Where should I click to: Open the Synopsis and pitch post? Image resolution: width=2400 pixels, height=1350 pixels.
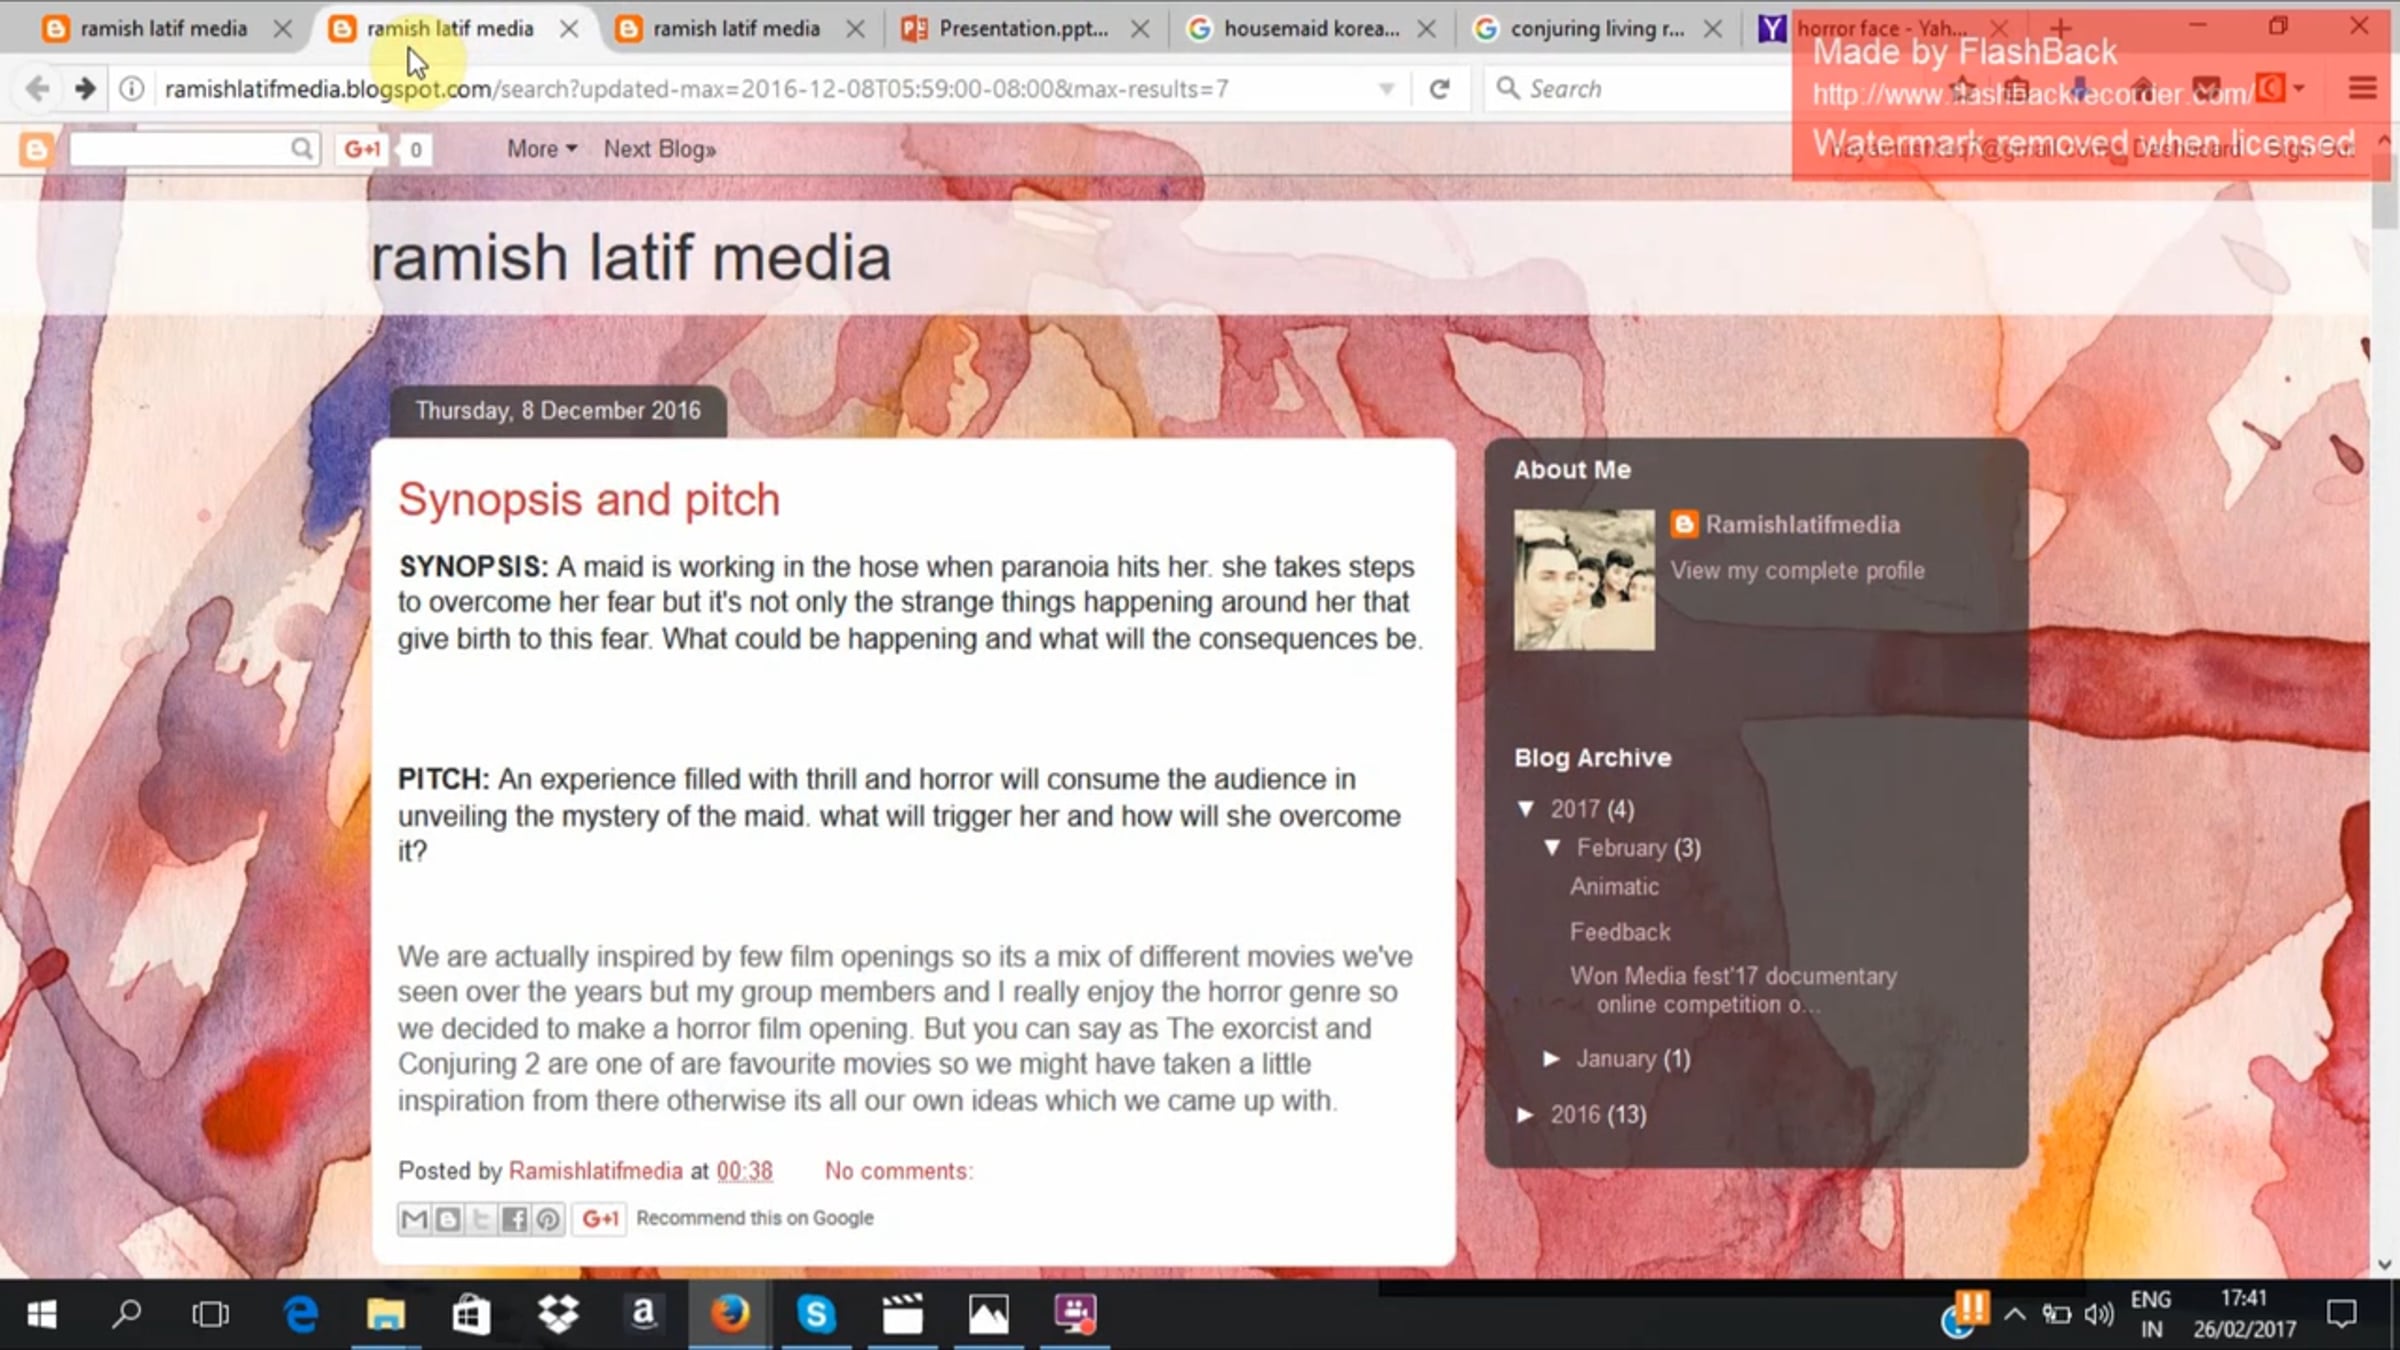point(589,499)
